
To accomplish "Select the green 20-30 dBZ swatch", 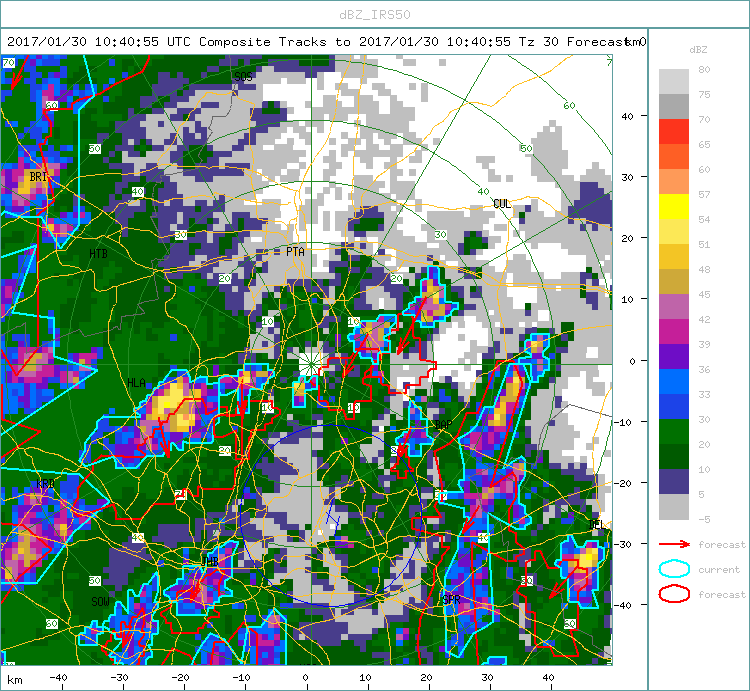I will 673,432.
